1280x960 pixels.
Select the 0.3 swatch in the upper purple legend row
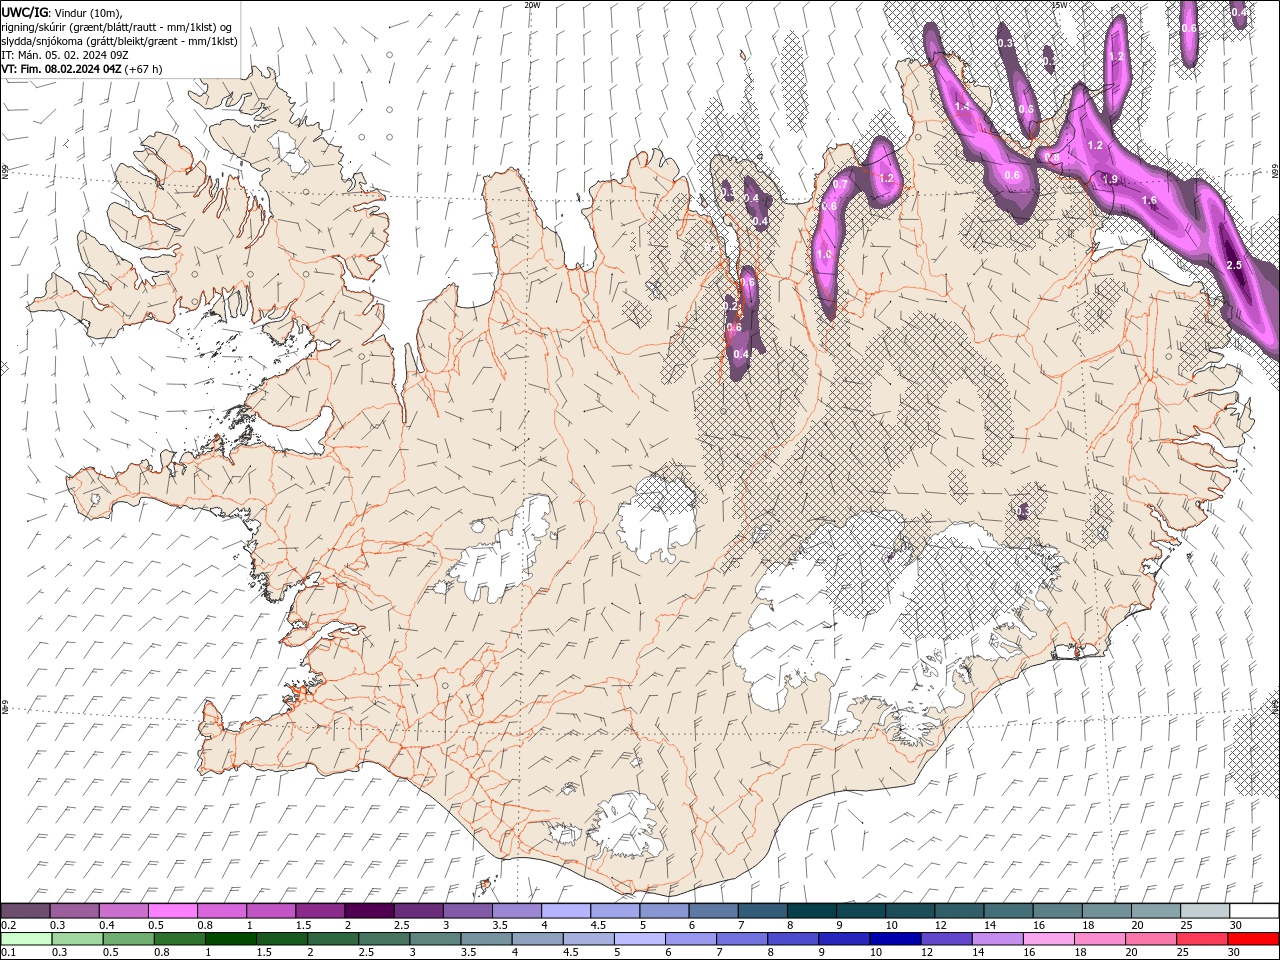[x=74, y=911]
